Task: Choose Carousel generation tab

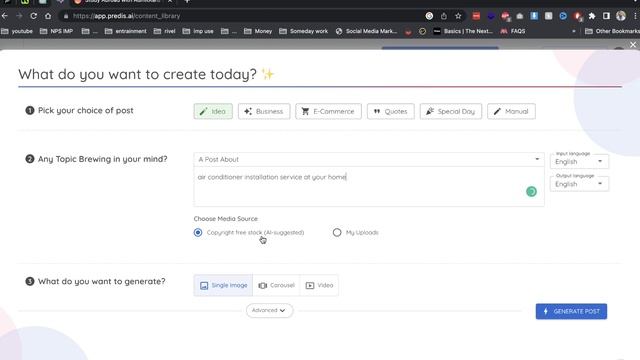Action: coord(276,285)
